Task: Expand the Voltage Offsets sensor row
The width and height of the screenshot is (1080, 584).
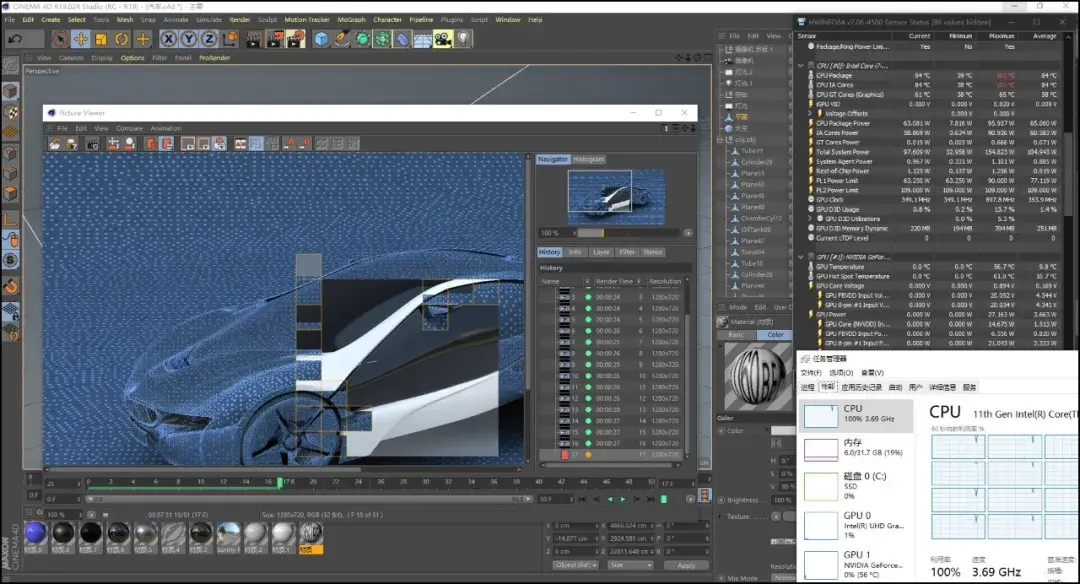Action: tap(811, 114)
